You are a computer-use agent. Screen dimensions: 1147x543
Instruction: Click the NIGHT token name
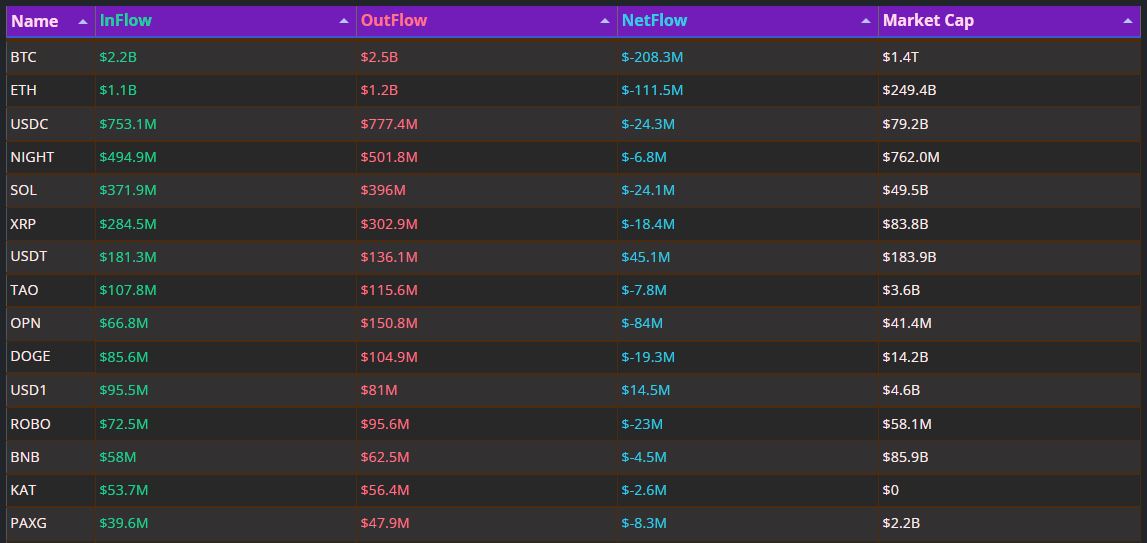(33, 157)
